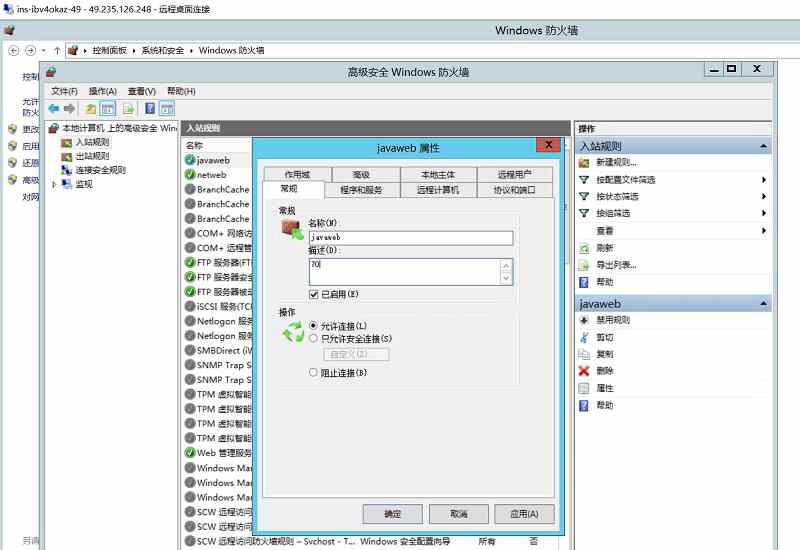Open the 操作(A) menu

point(103,91)
